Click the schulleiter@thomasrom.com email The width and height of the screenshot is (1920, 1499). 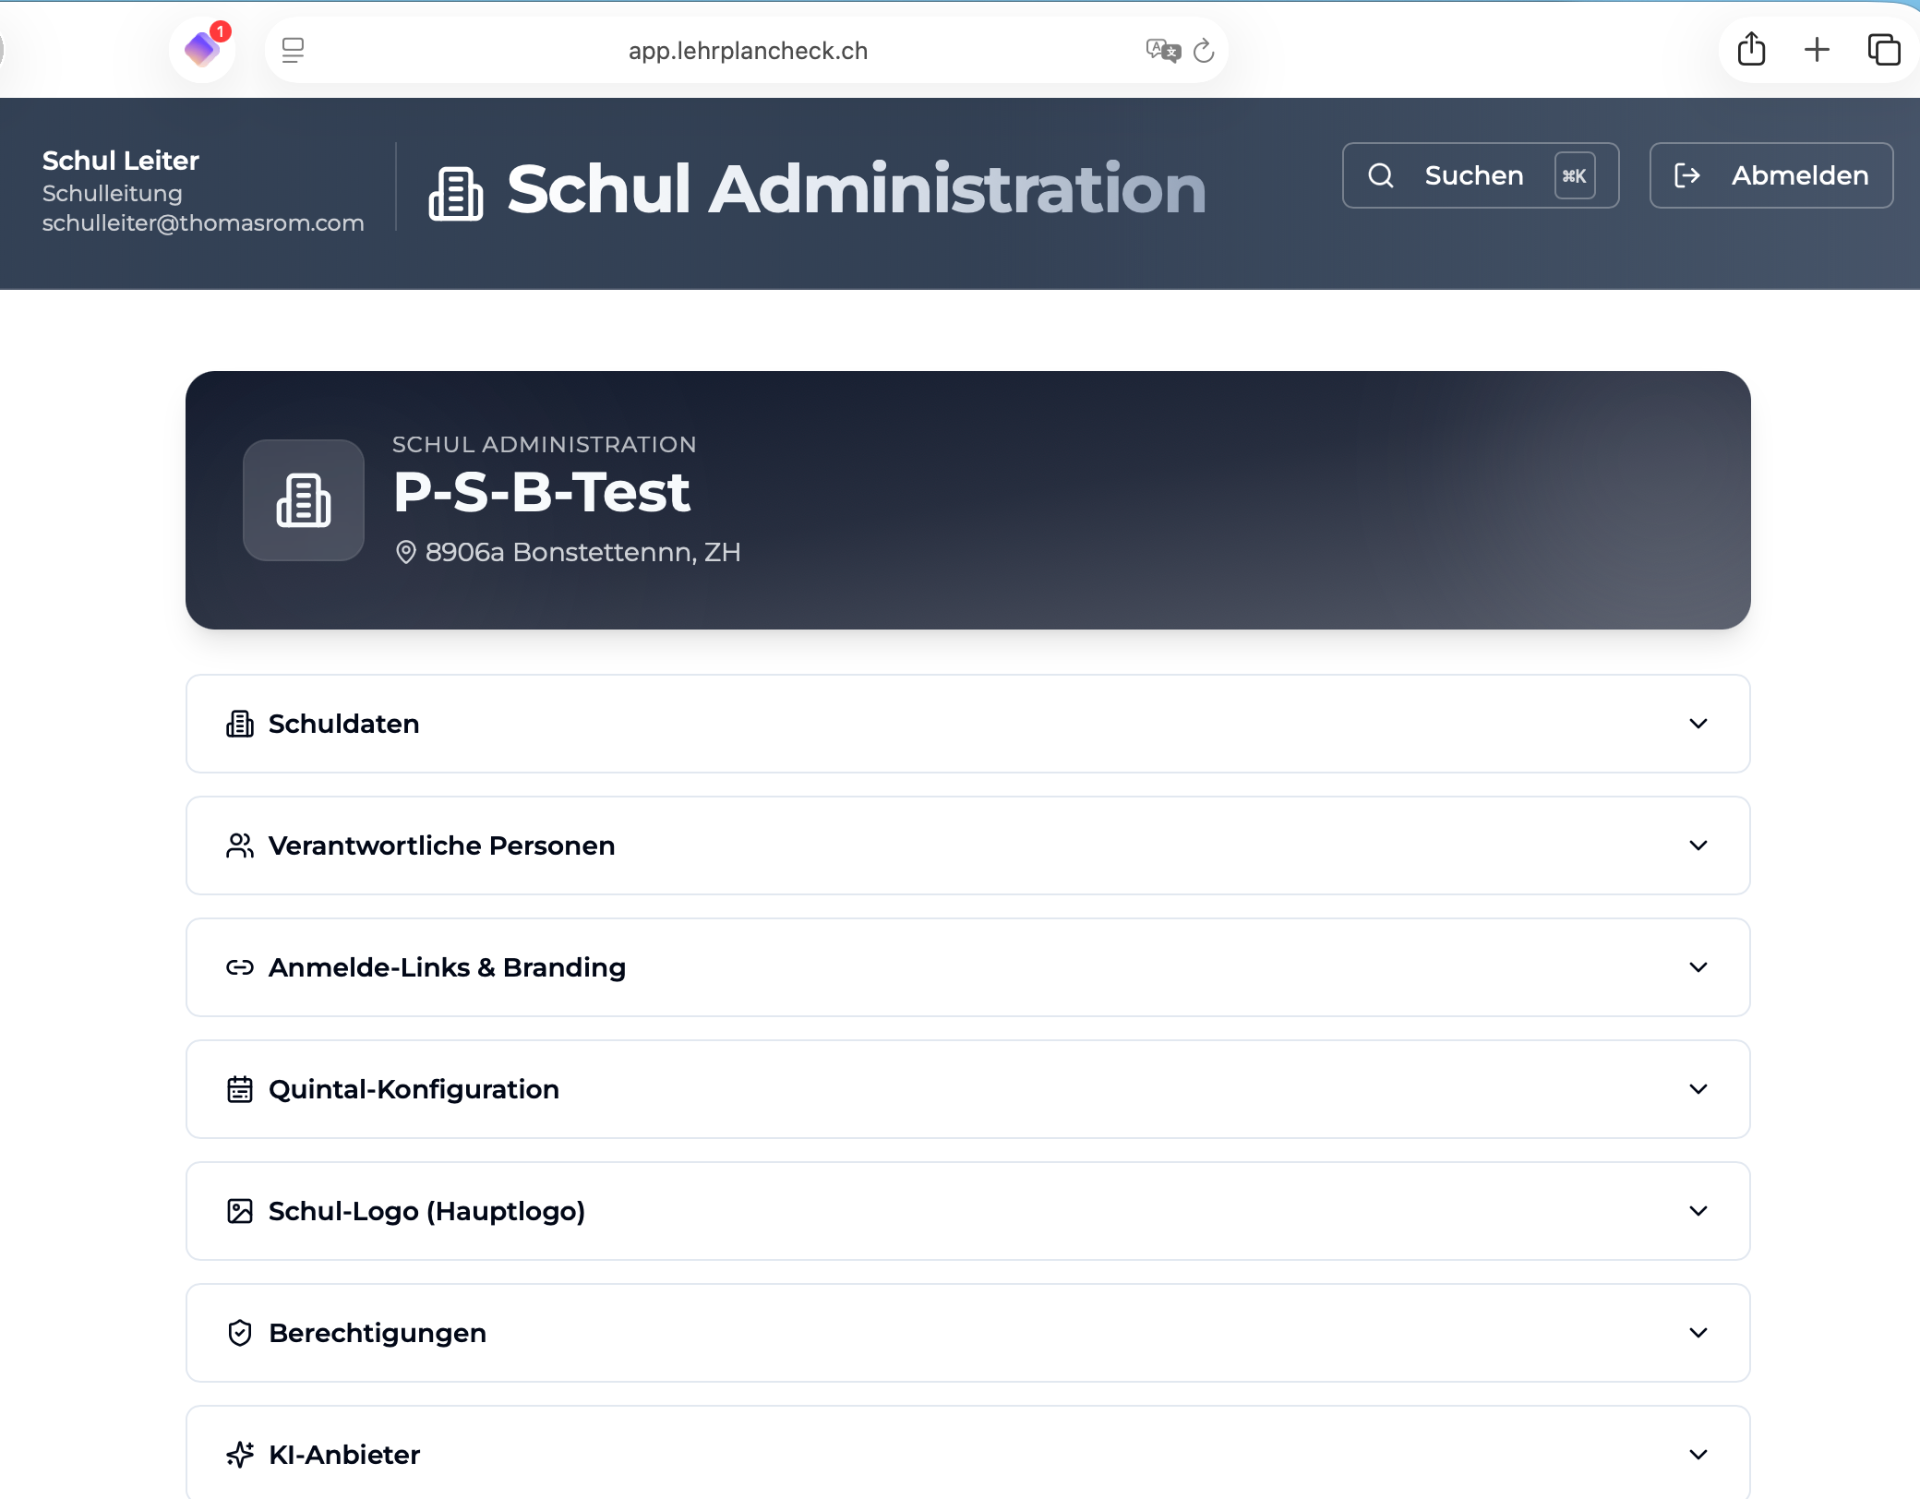pyautogui.click(x=203, y=223)
